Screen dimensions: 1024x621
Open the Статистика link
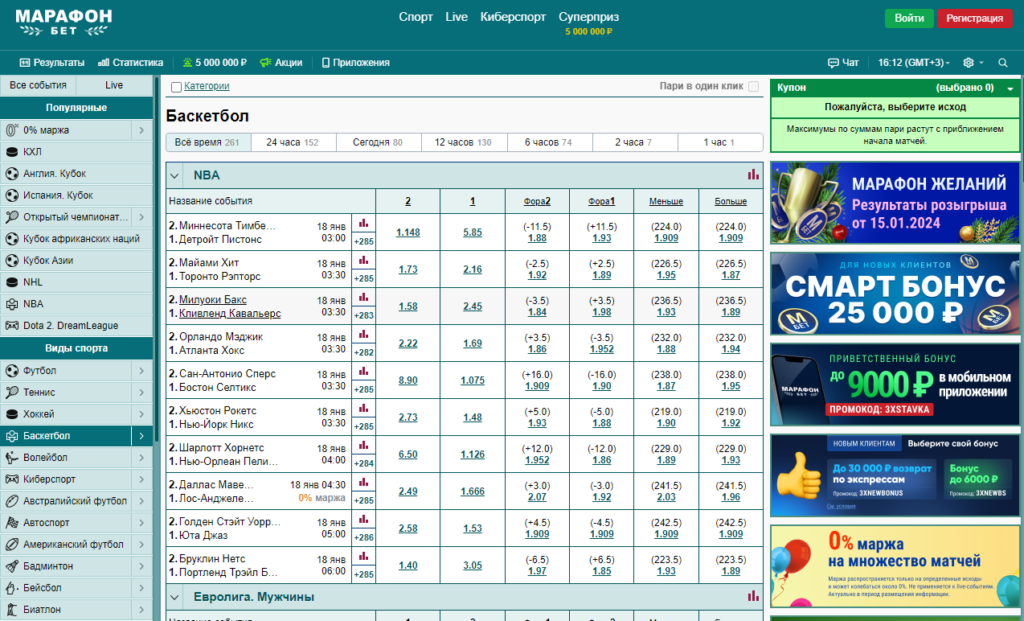[131, 63]
